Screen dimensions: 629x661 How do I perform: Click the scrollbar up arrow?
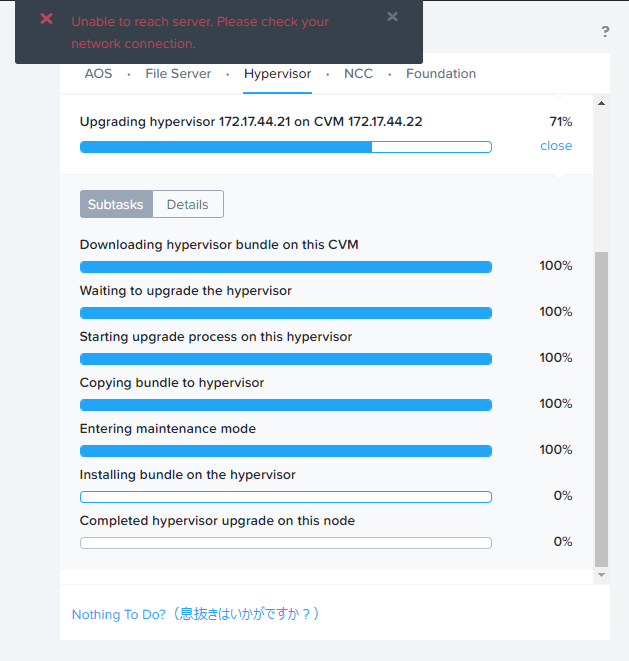coord(602,103)
